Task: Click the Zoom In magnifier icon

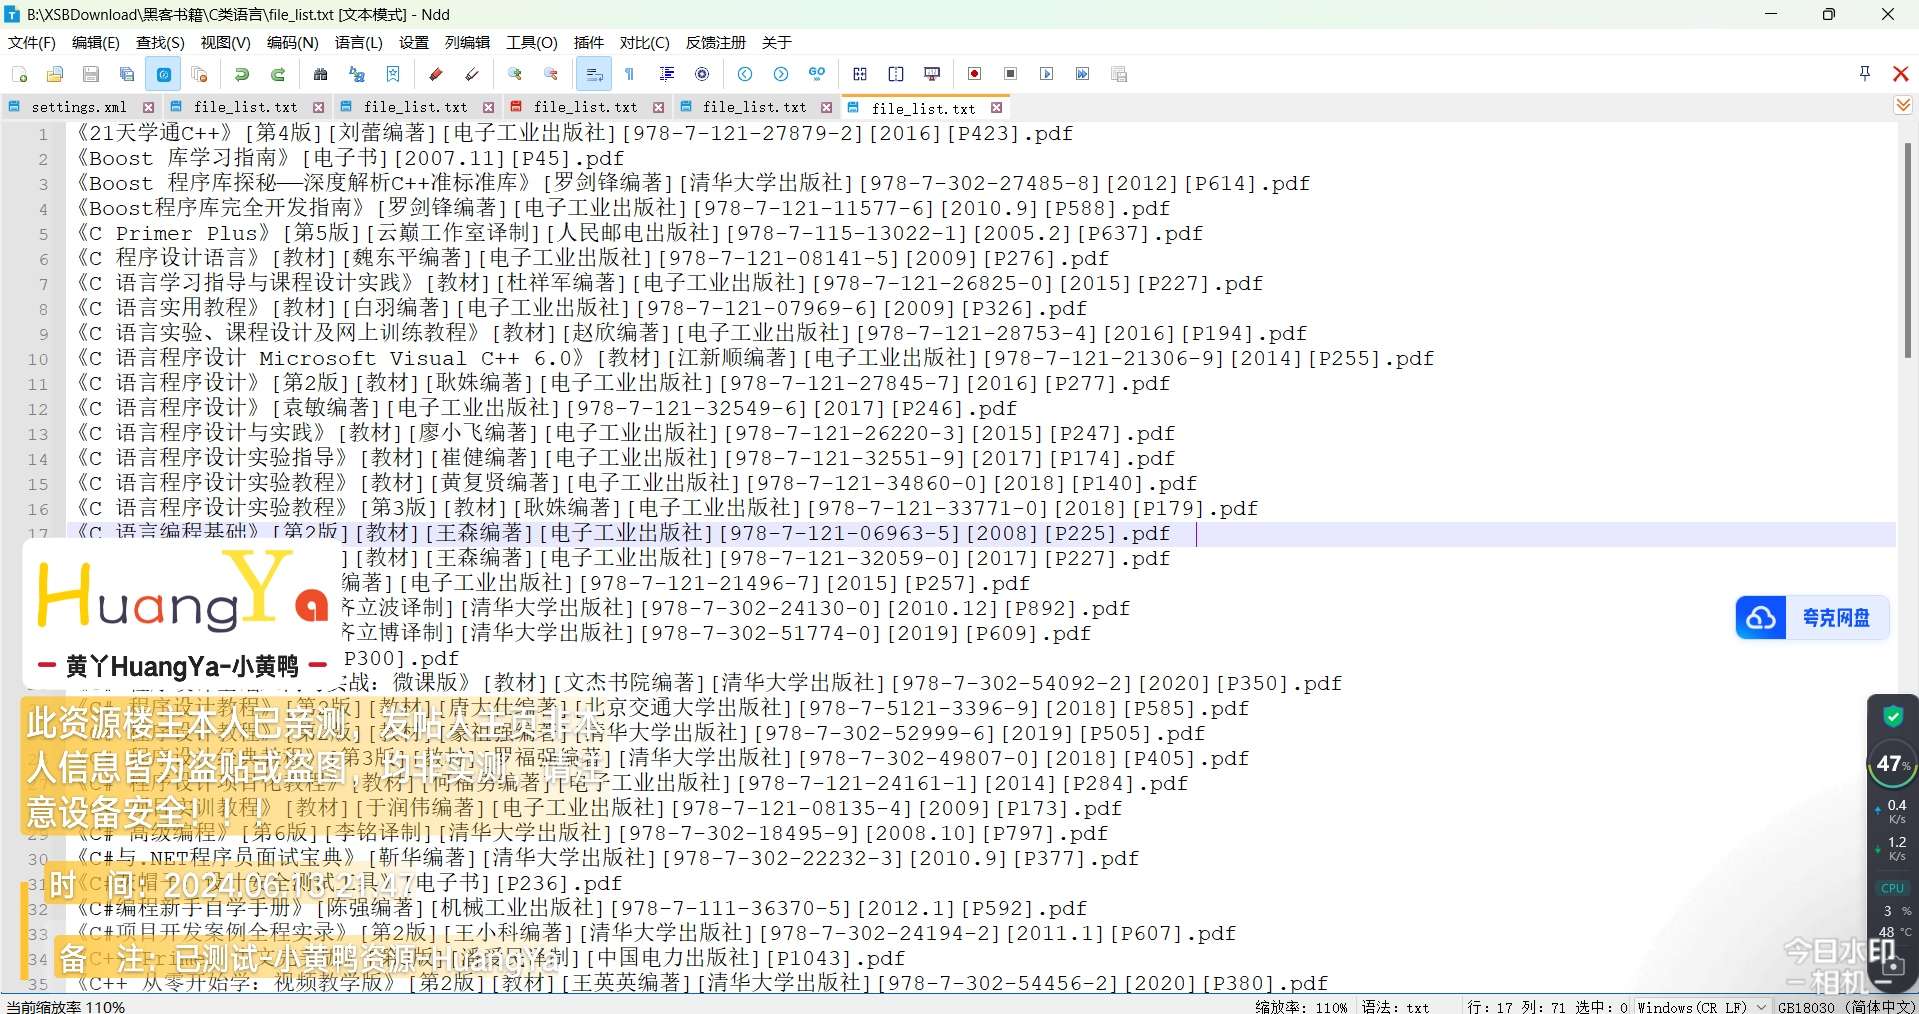Action: pyautogui.click(x=515, y=74)
